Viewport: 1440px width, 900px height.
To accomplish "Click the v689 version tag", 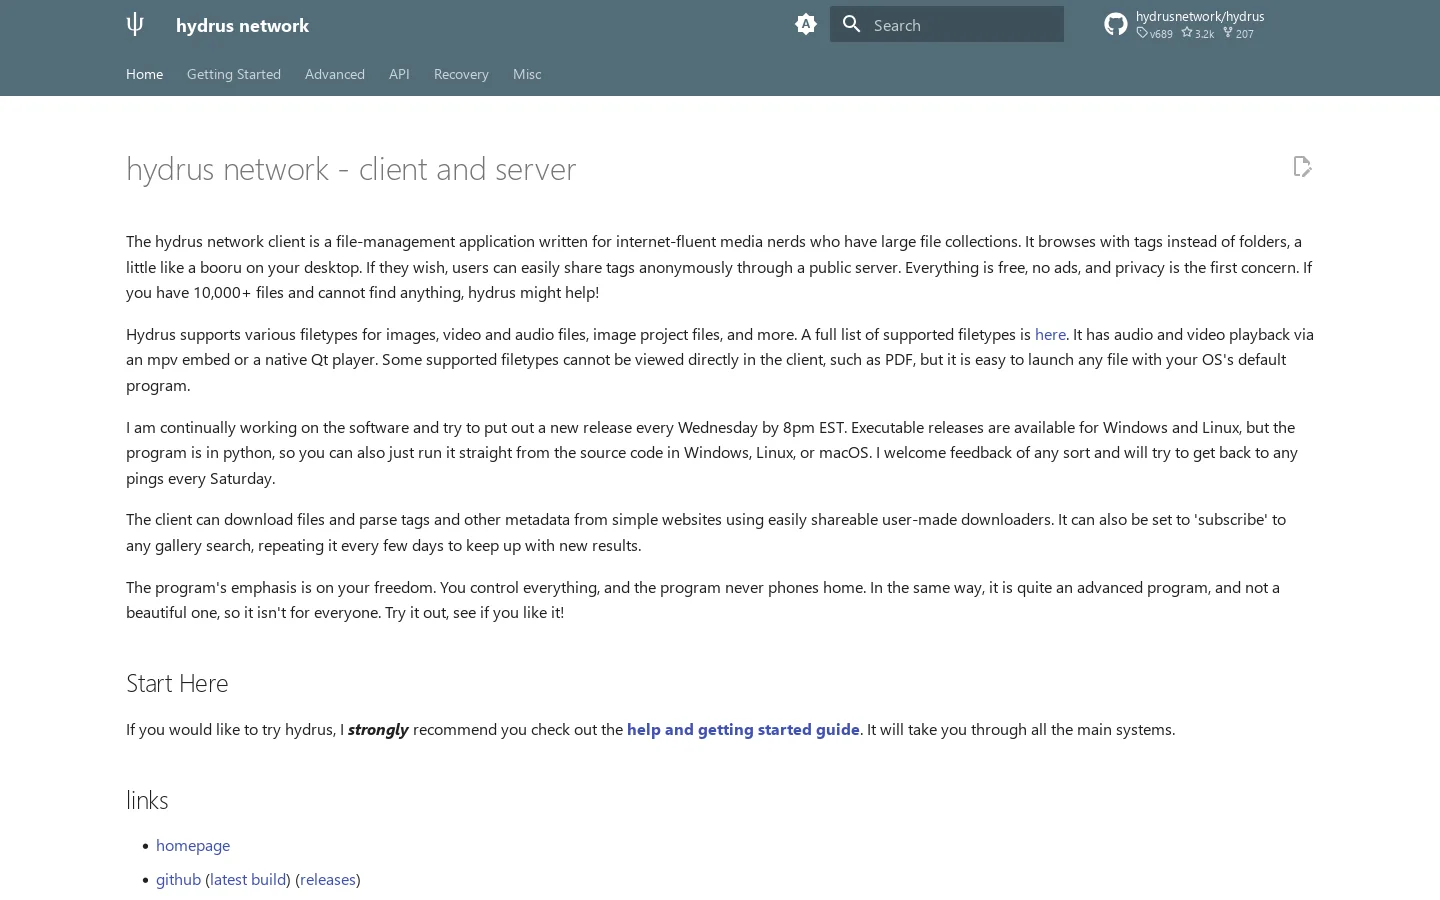I will pyautogui.click(x=1155, y=34).
